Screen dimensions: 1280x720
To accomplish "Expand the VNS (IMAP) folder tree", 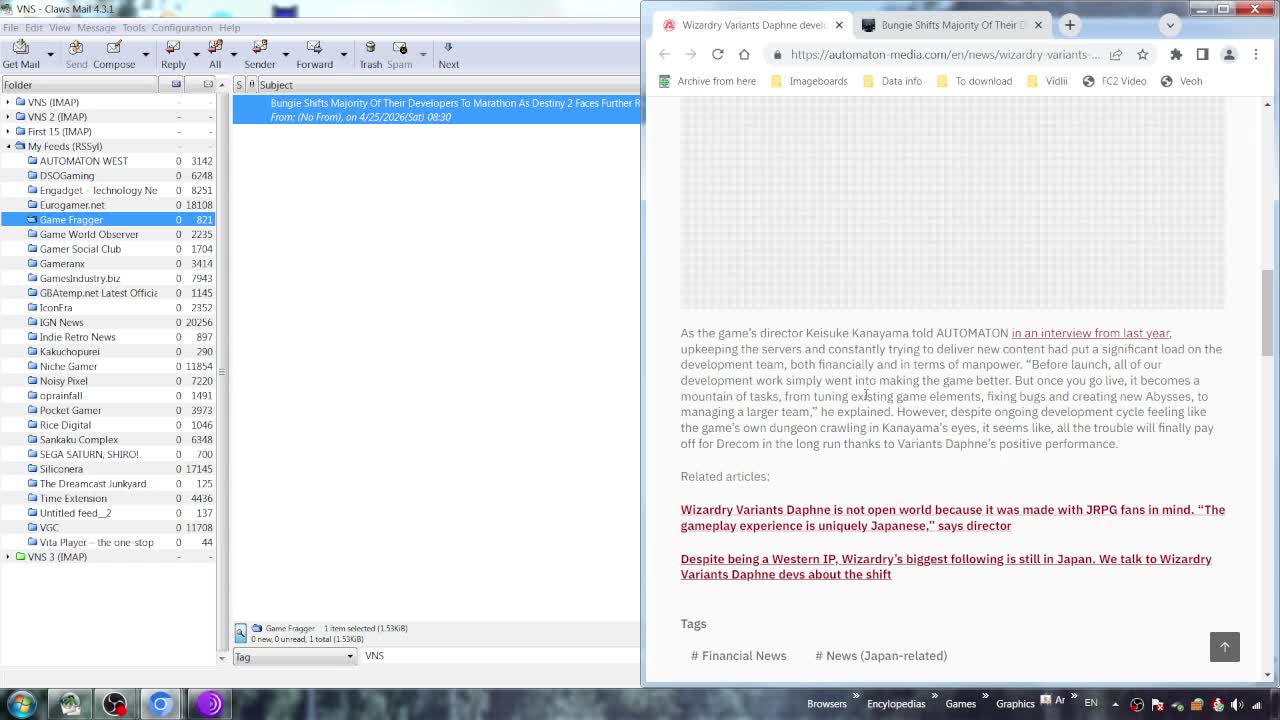I will (8, 102).
